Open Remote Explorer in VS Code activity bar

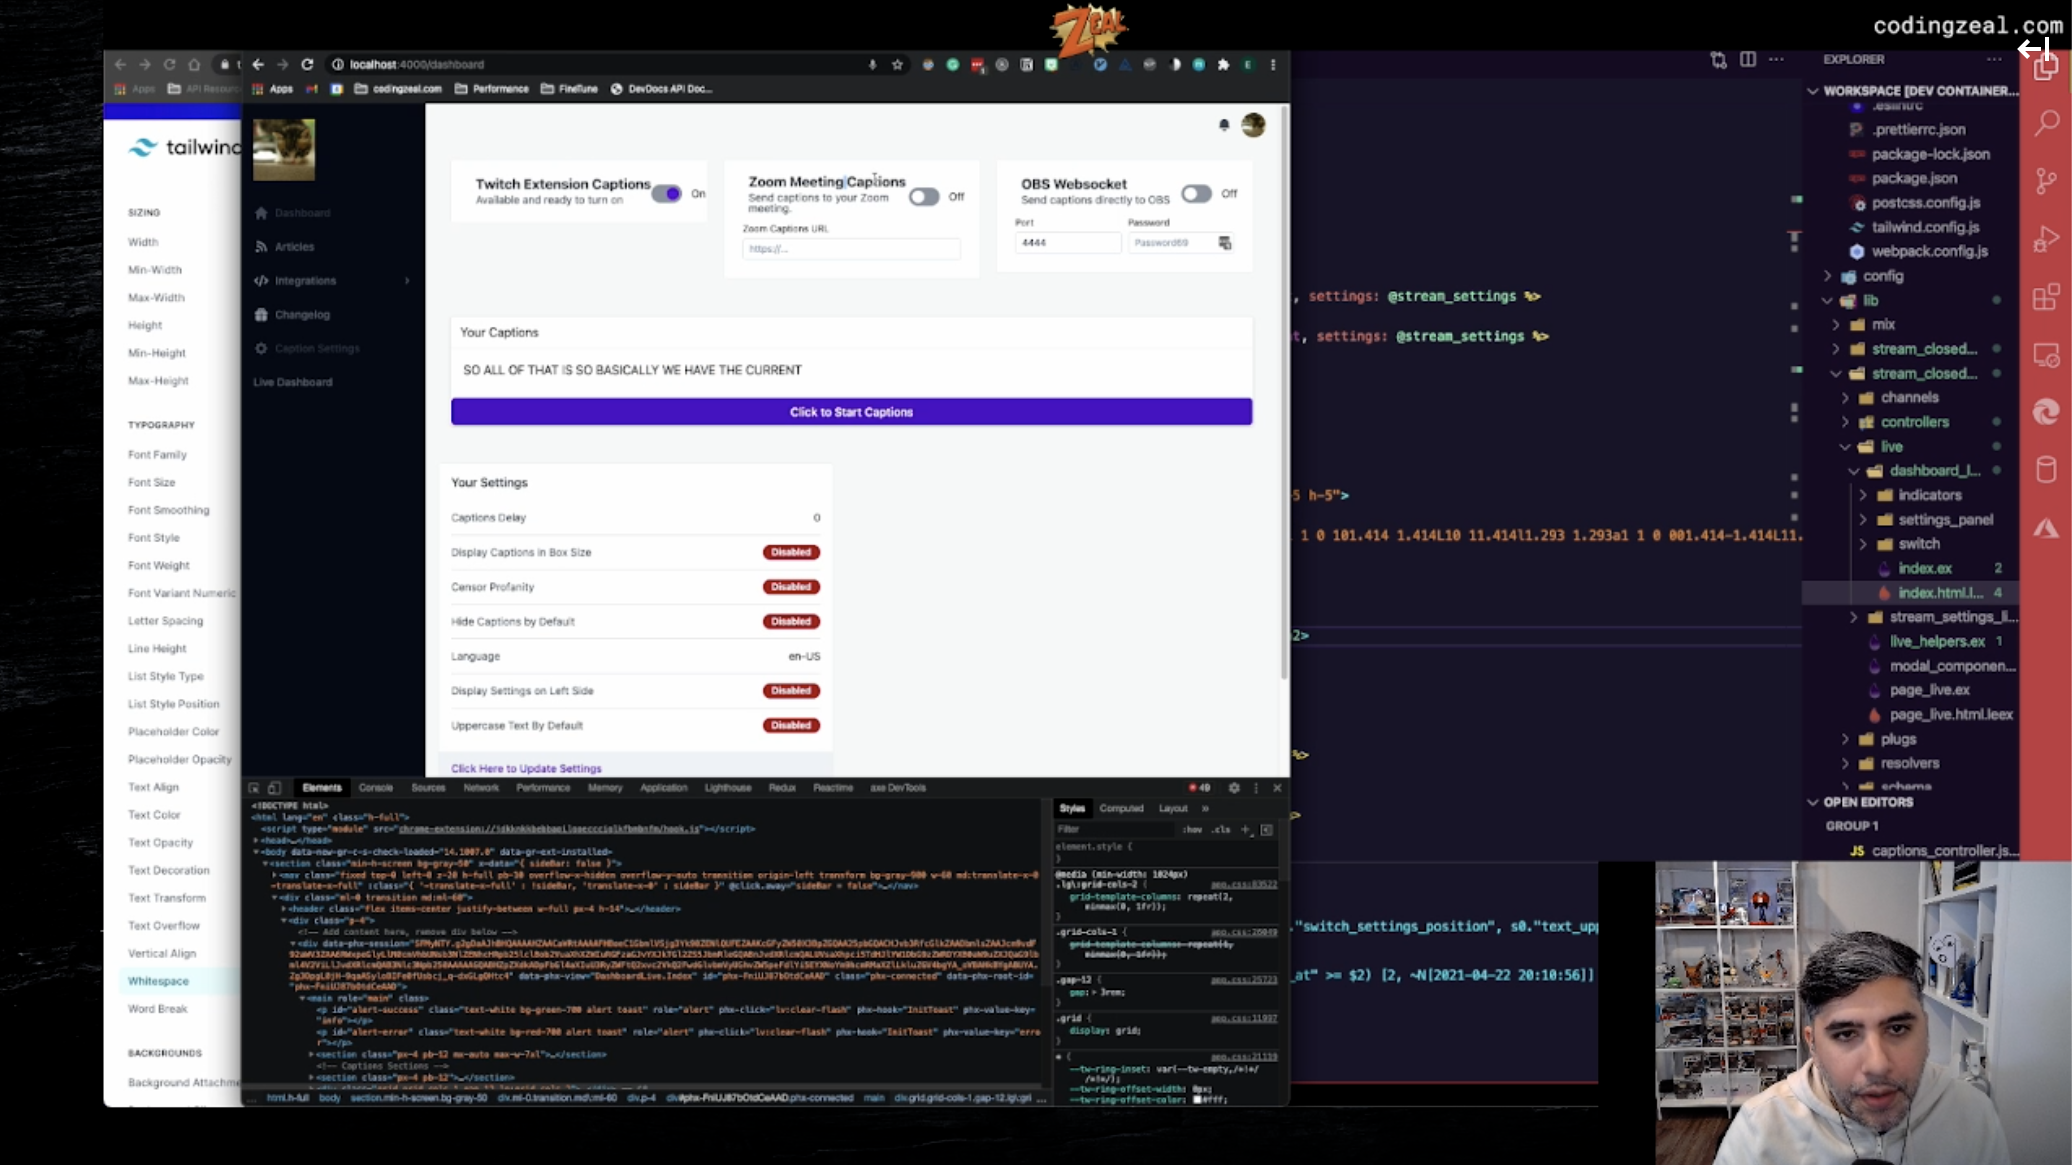pos(2046,355)
